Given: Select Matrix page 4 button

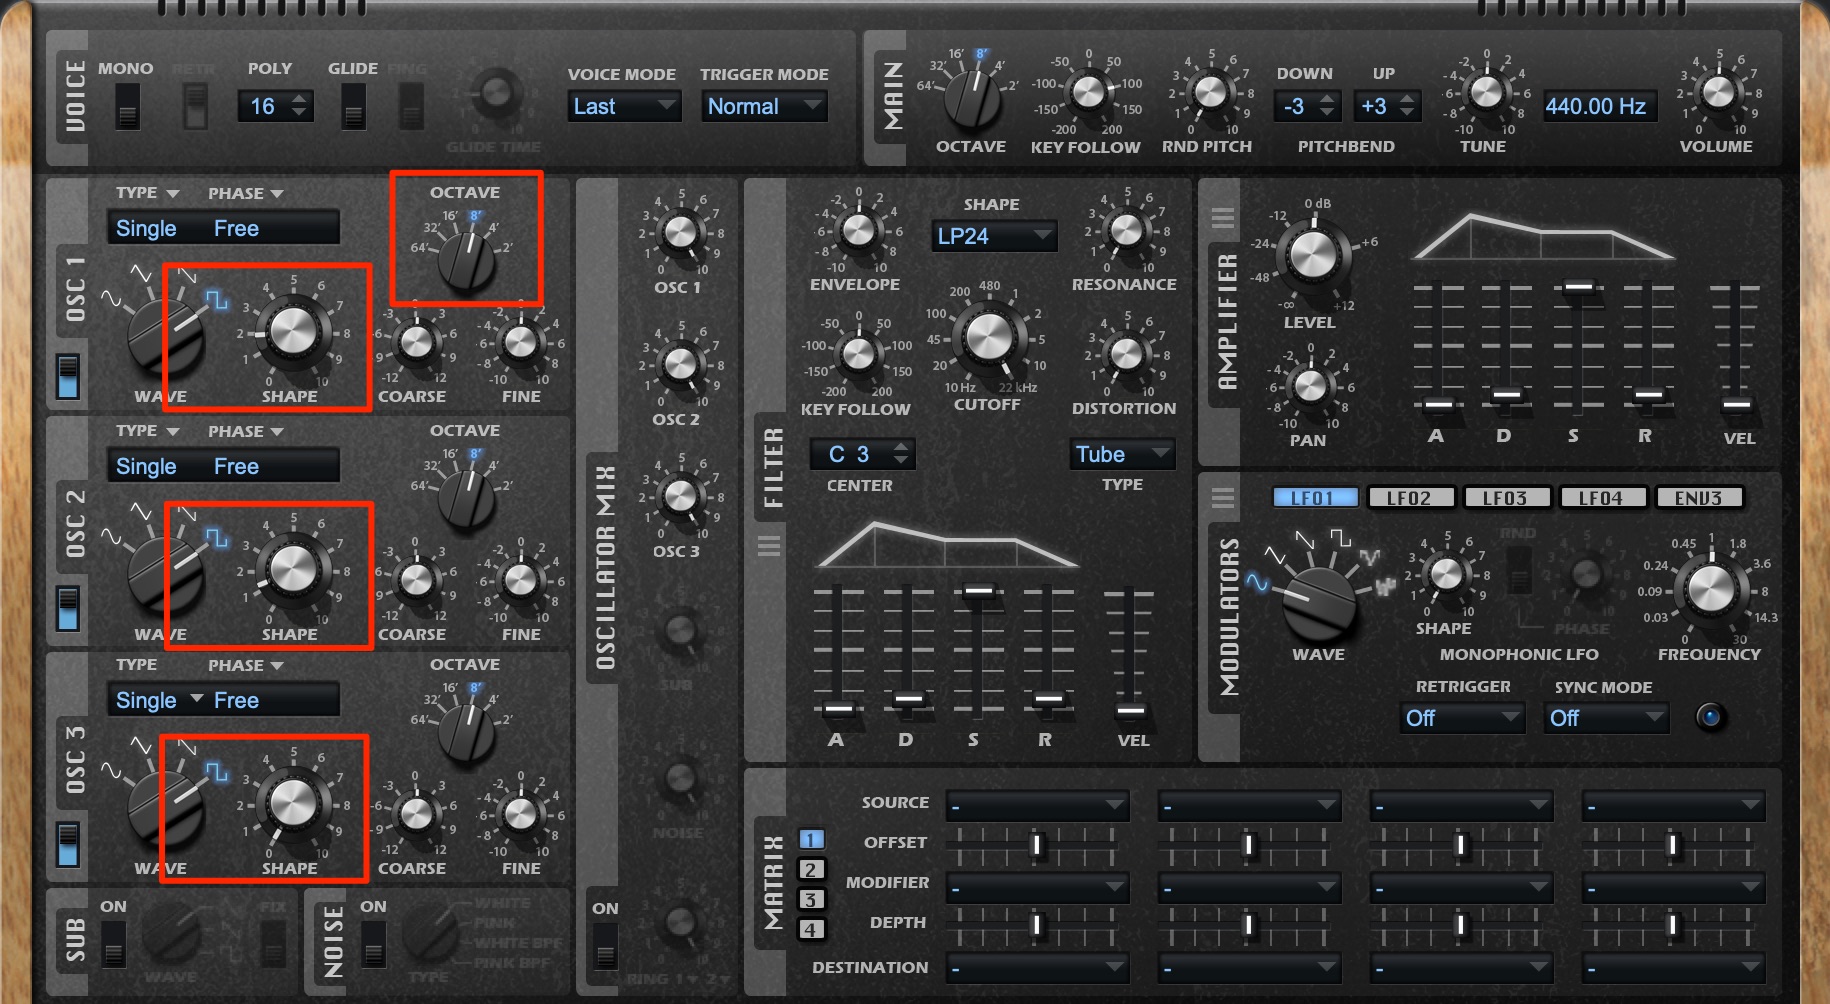Looking at the screenshot, I should 811,930.
